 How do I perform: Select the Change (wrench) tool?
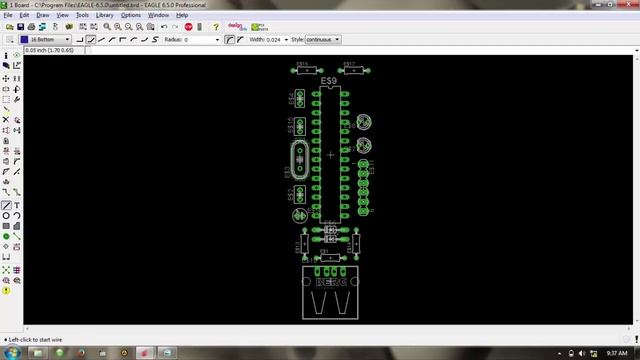pyautogui.click(x=17, y=99)
